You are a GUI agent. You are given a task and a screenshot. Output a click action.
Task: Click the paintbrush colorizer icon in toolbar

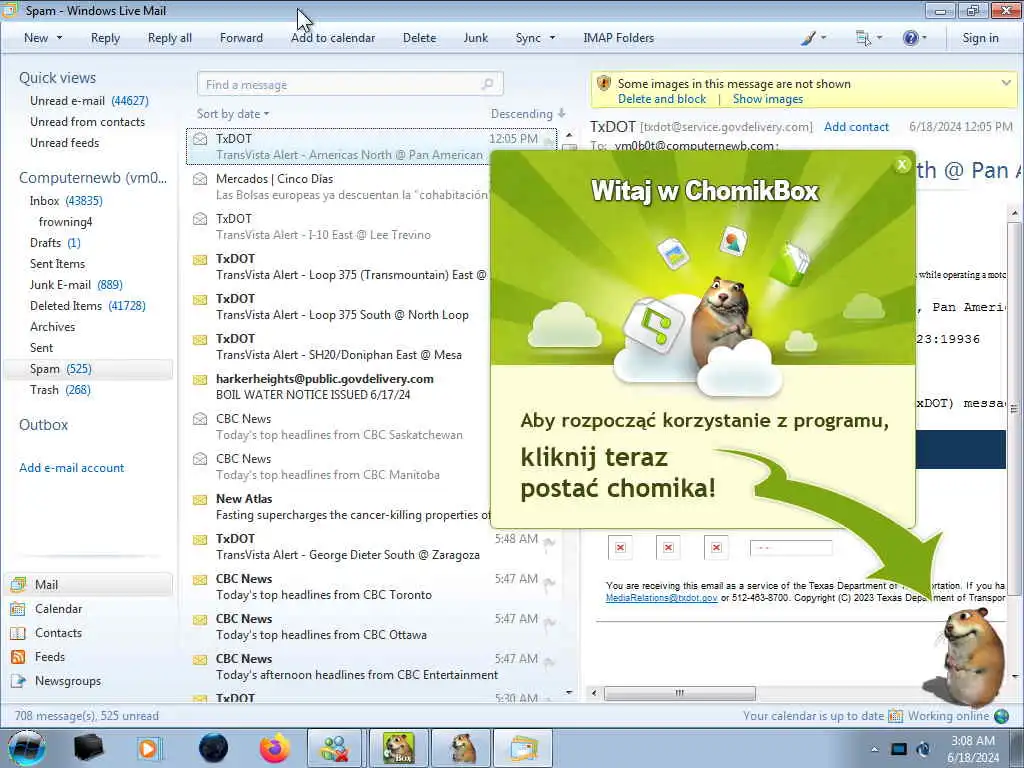[x=808, y=38]
